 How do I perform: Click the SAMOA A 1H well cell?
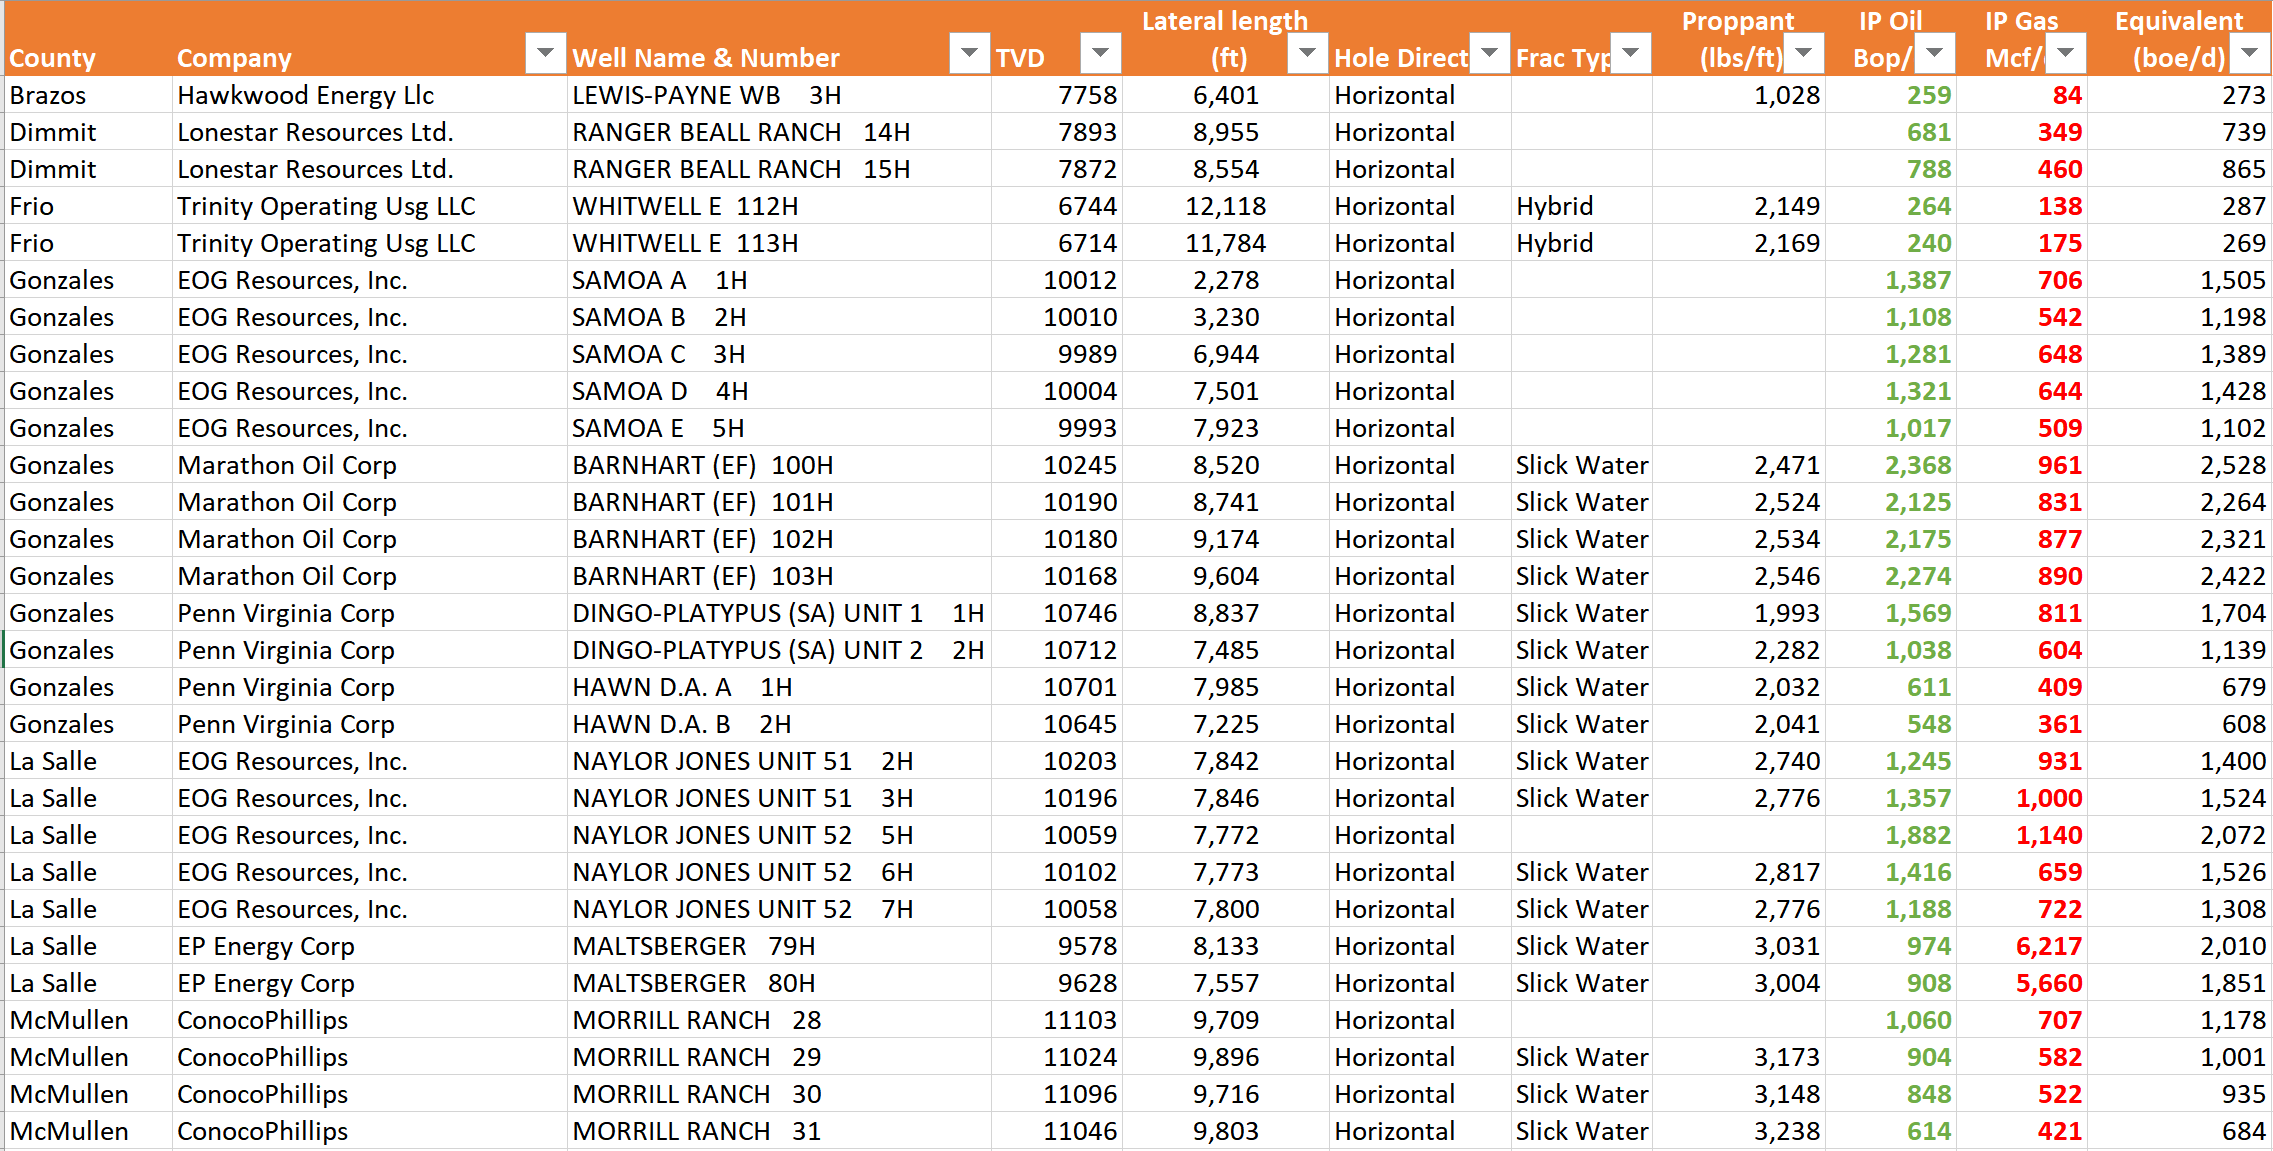[780, 280]
